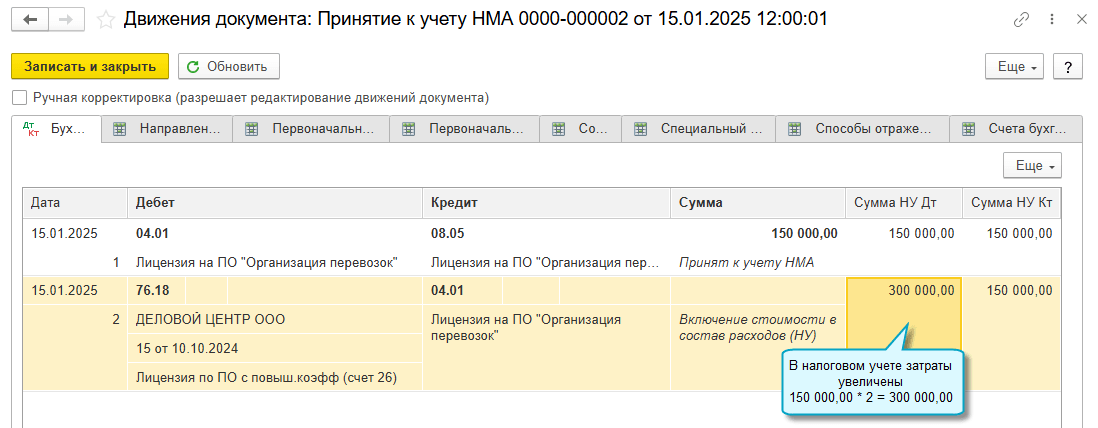Select the 300 000,00 Сумма НУ Дт cell
Viewport: 1098px width, 428px height.
[904, 291]
